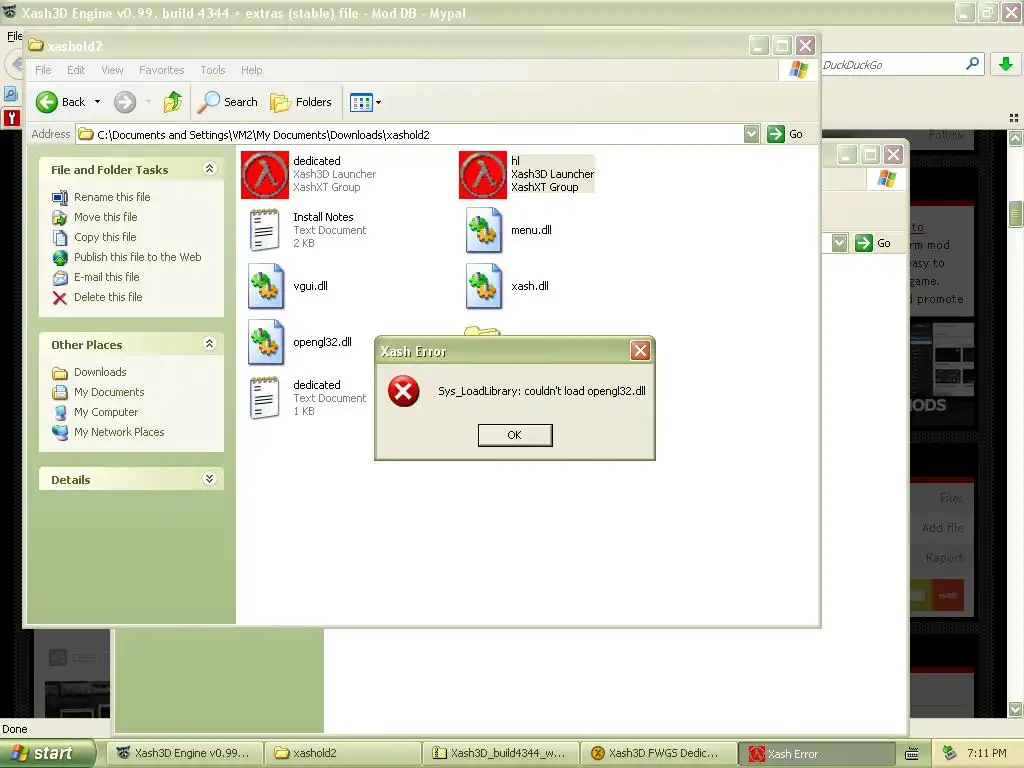Screen dimensions: 1024x768
Task: Open the Views dropdown button
Action: (x=365, y=102)
